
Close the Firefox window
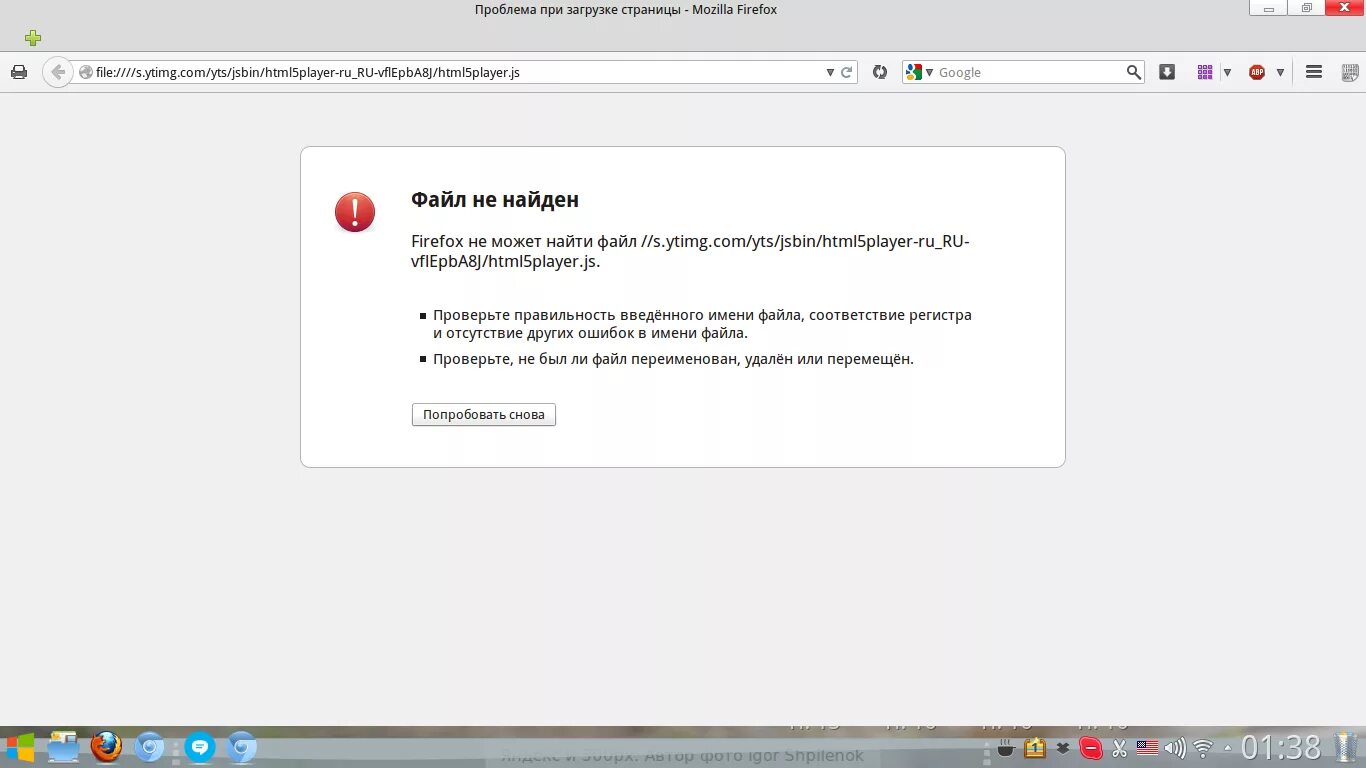[1344, 8]
